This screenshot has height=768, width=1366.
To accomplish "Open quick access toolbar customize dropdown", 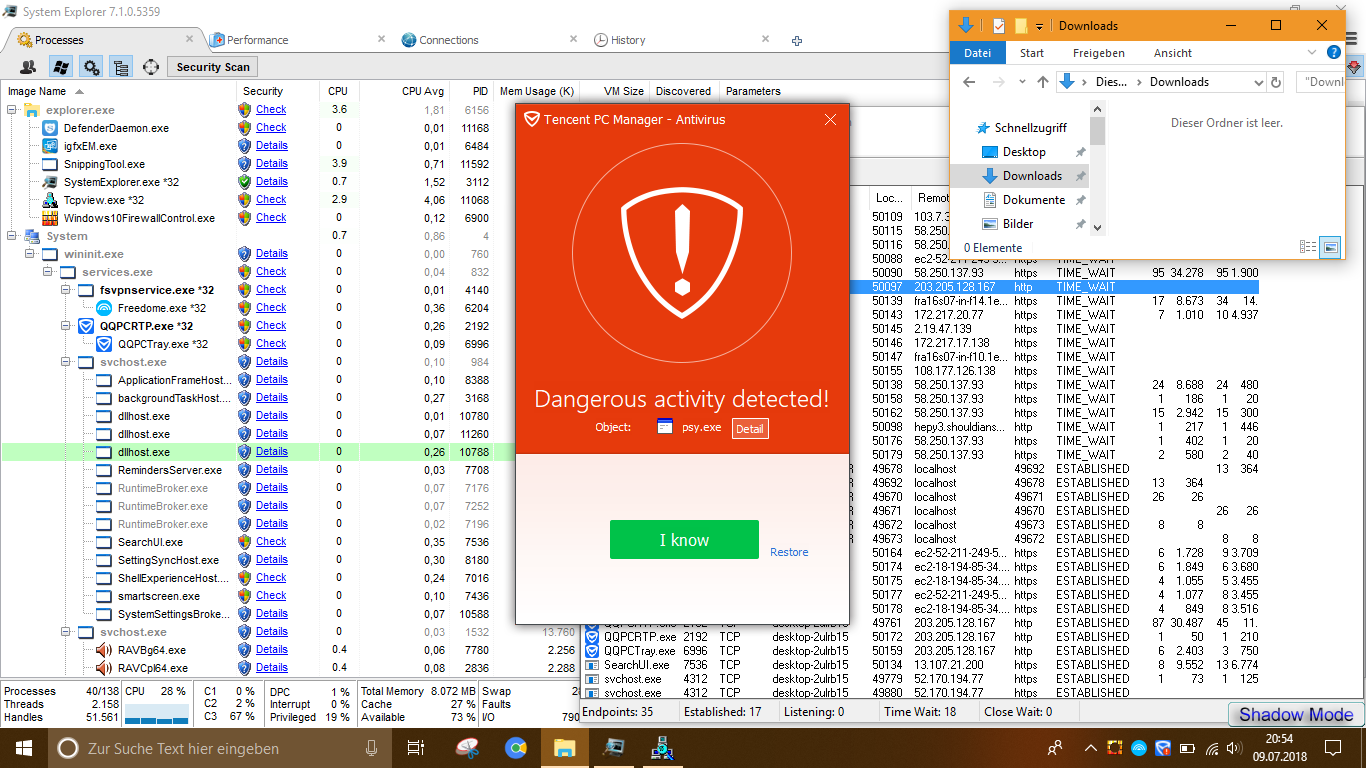I will coord(1040,26).
